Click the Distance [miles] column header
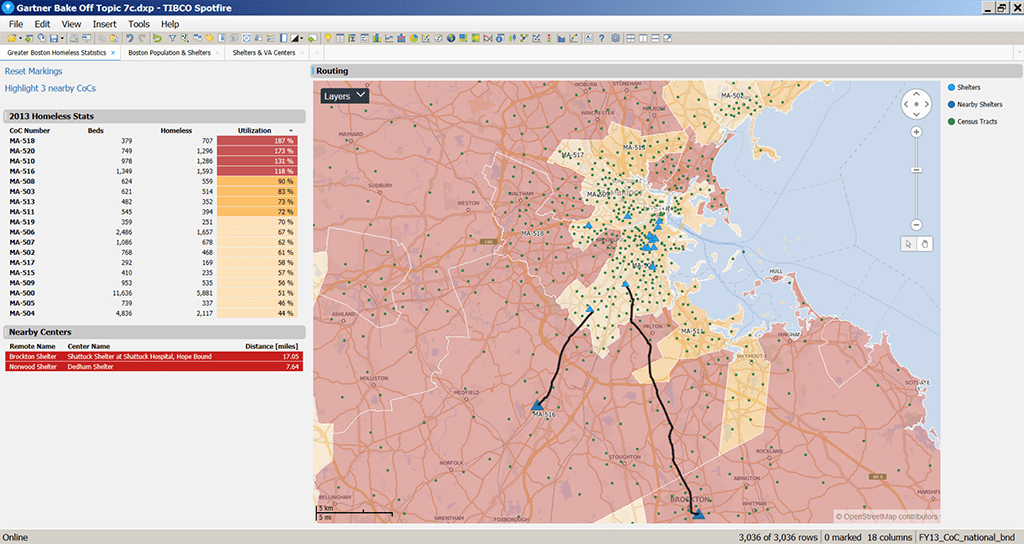 (271, 346)
